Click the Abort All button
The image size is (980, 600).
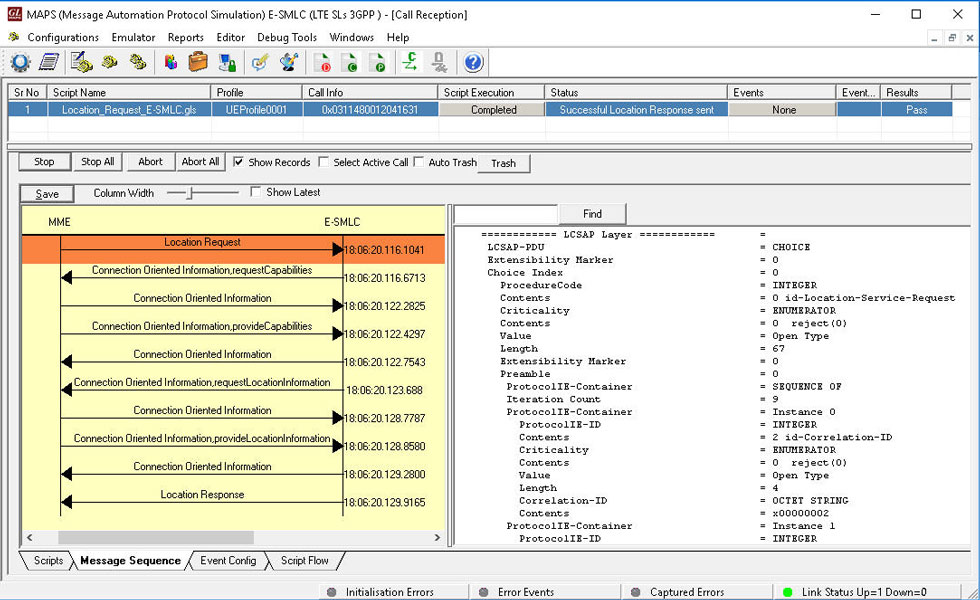200,162
